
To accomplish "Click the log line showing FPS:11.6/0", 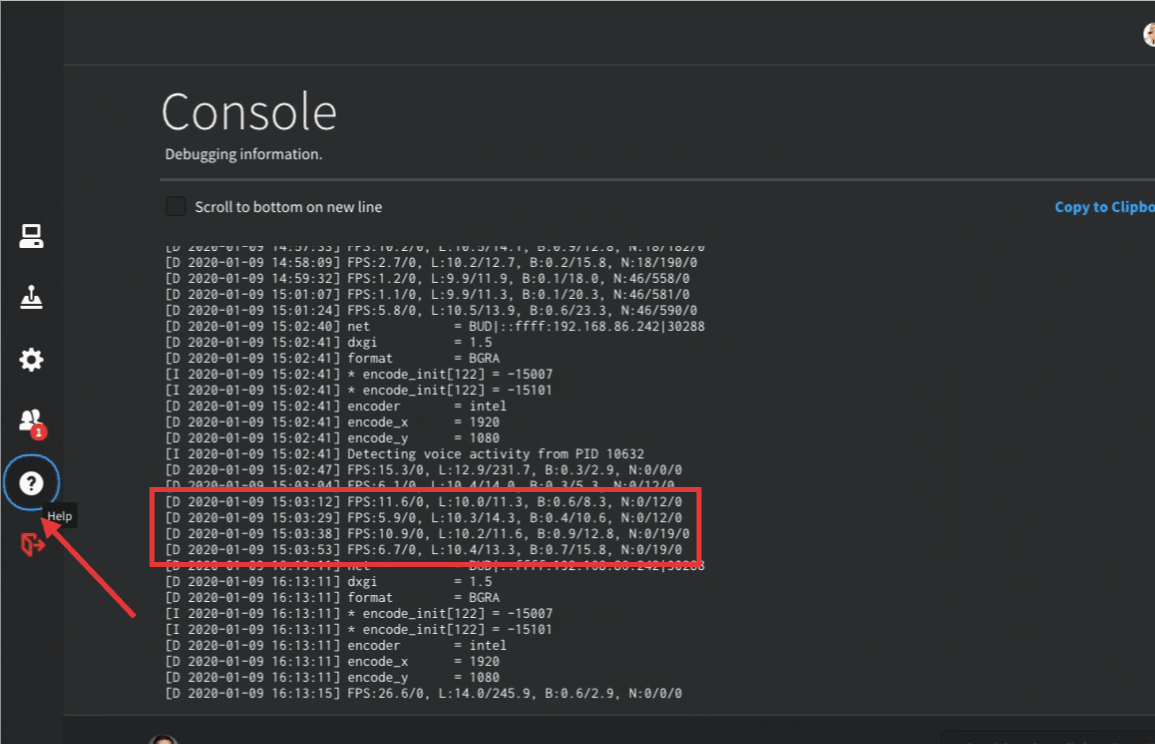I will (423, 501).
